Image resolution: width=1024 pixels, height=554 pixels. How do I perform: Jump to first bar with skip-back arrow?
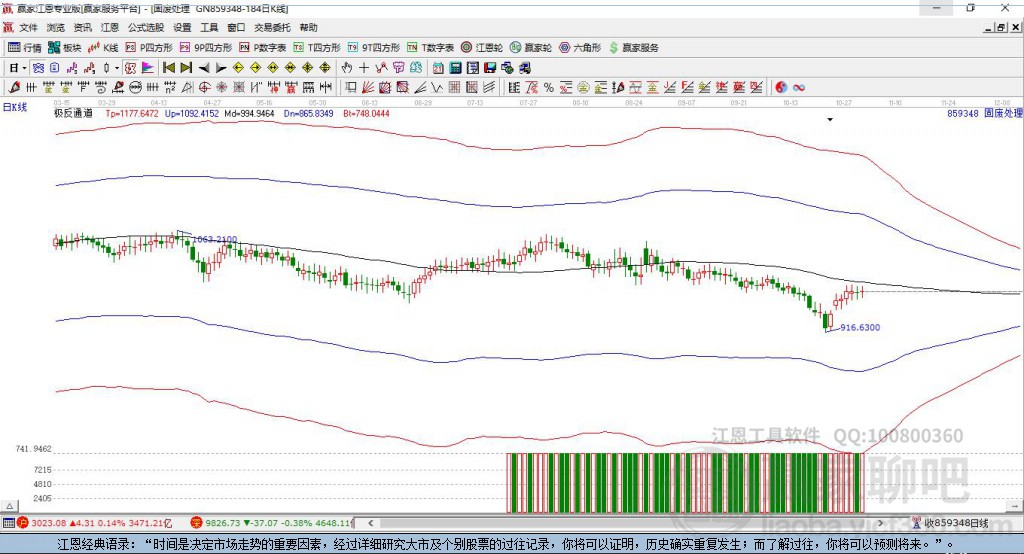(169, 67)
